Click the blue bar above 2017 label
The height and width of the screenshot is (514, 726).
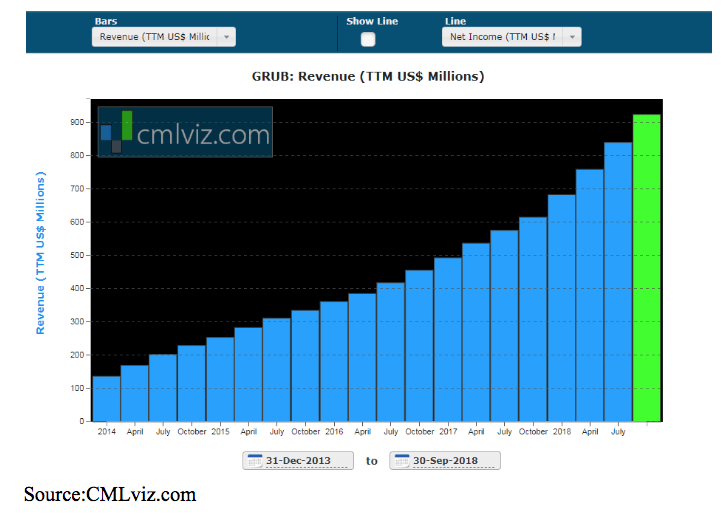pyautogui.click(x=448, y=339)
